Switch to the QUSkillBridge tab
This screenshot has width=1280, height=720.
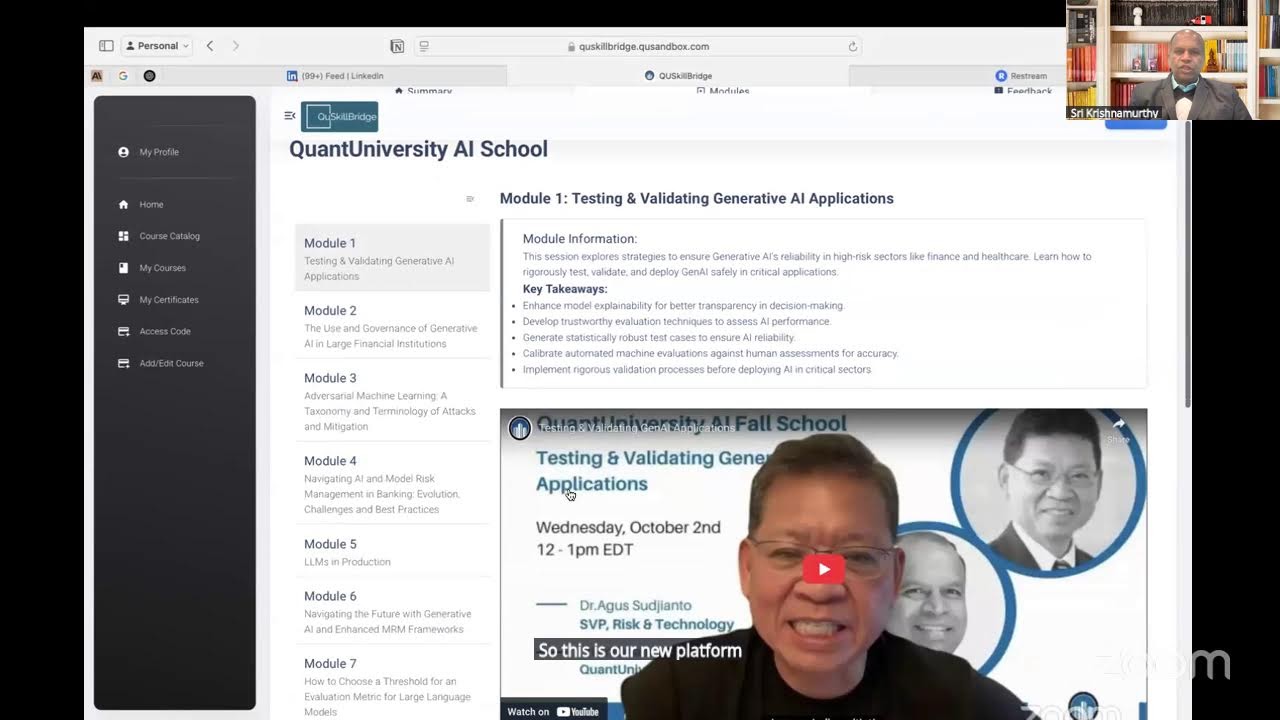(678, 75)
